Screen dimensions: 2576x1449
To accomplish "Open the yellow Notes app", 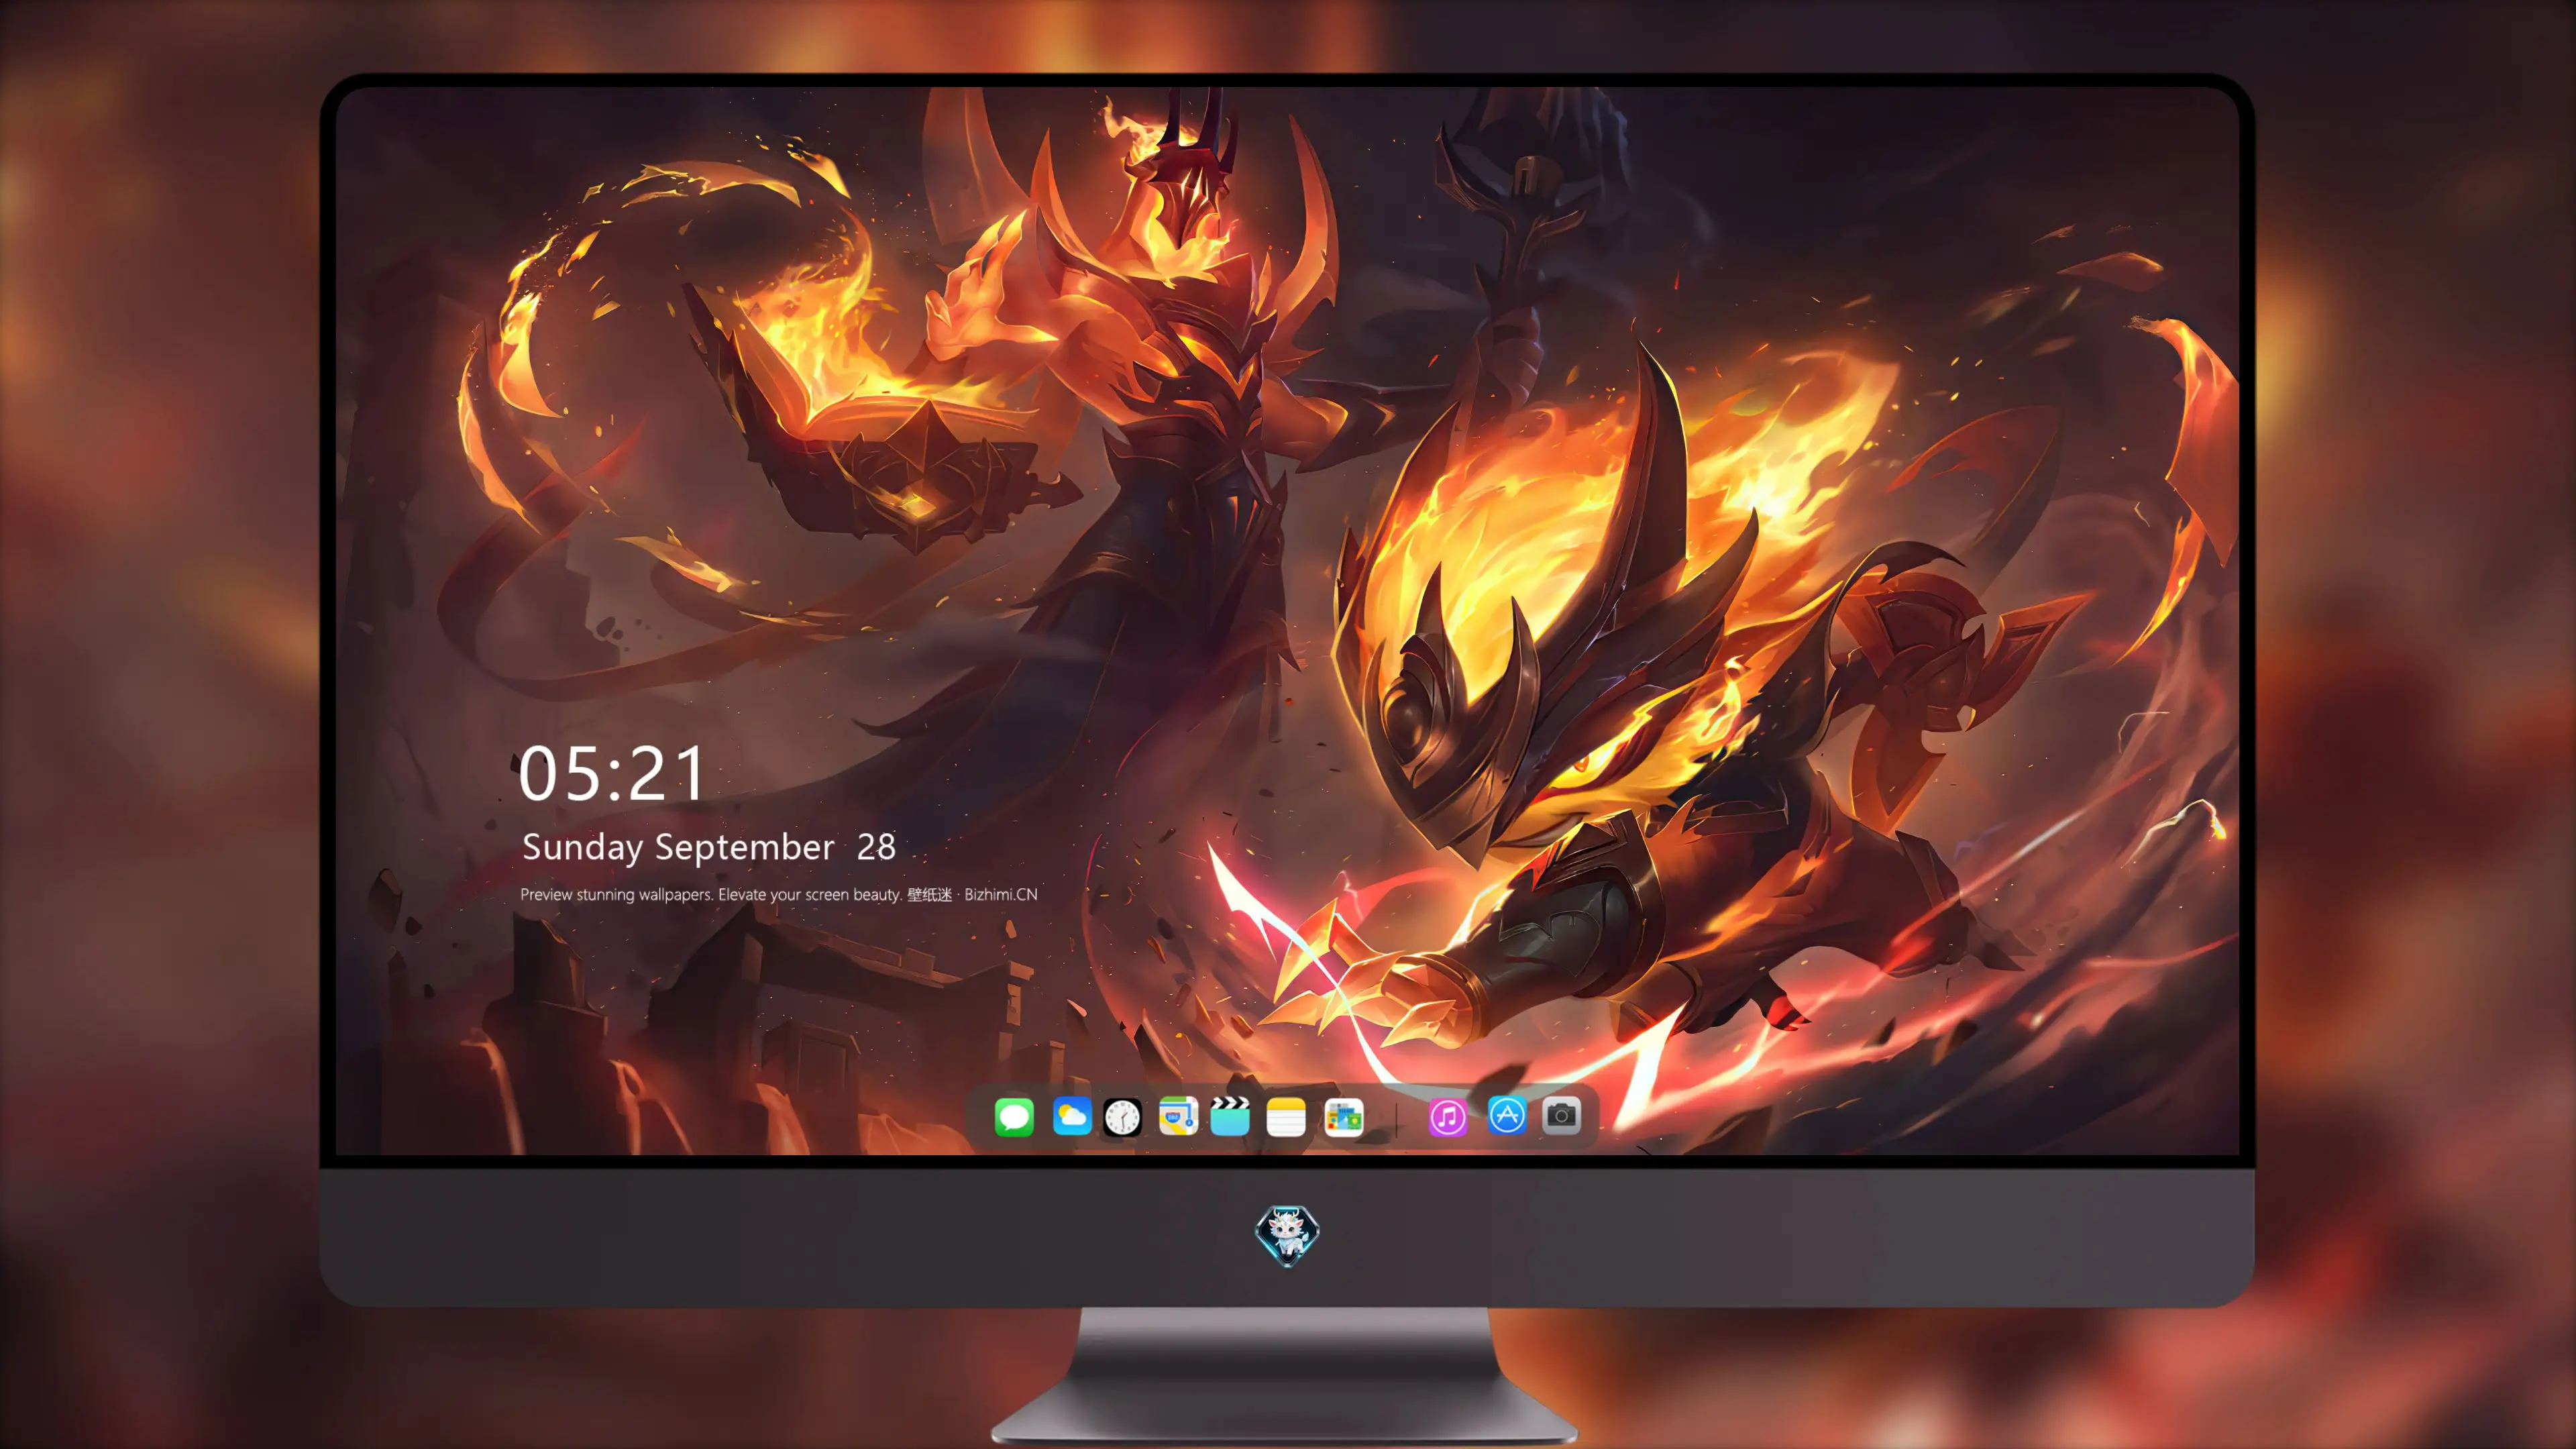I will [1286, 1116].
